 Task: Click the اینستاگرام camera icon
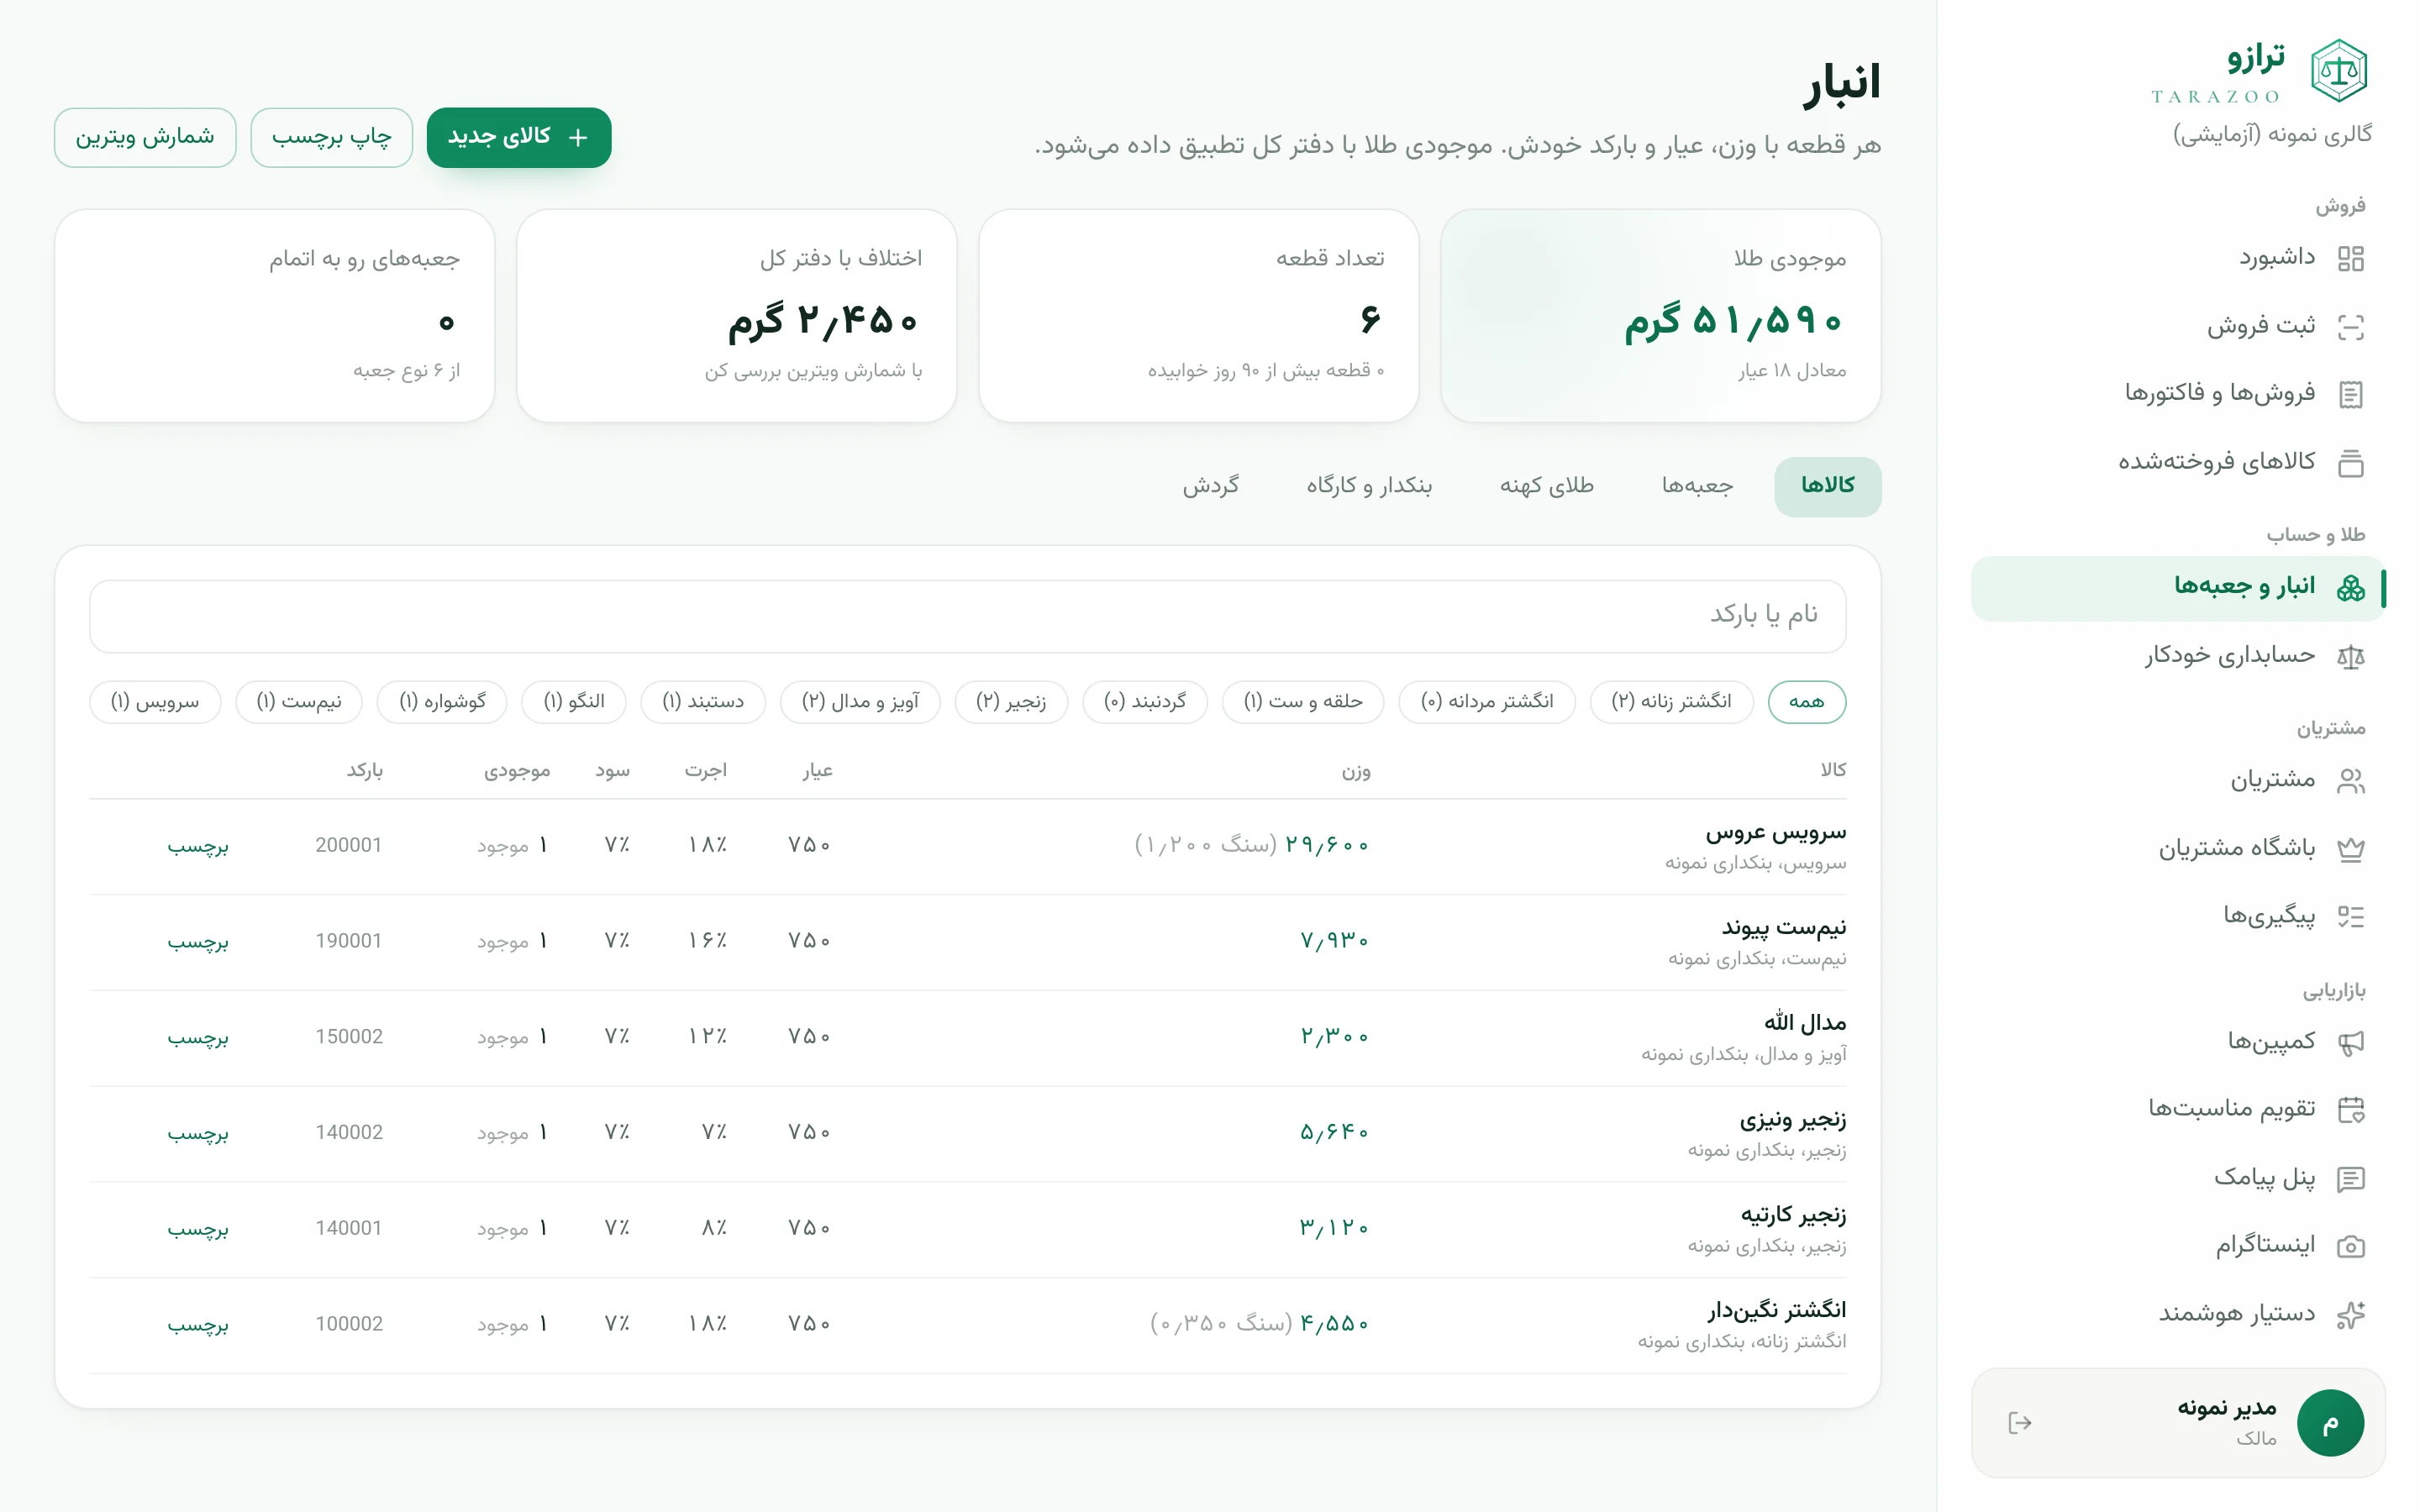2350,1246
